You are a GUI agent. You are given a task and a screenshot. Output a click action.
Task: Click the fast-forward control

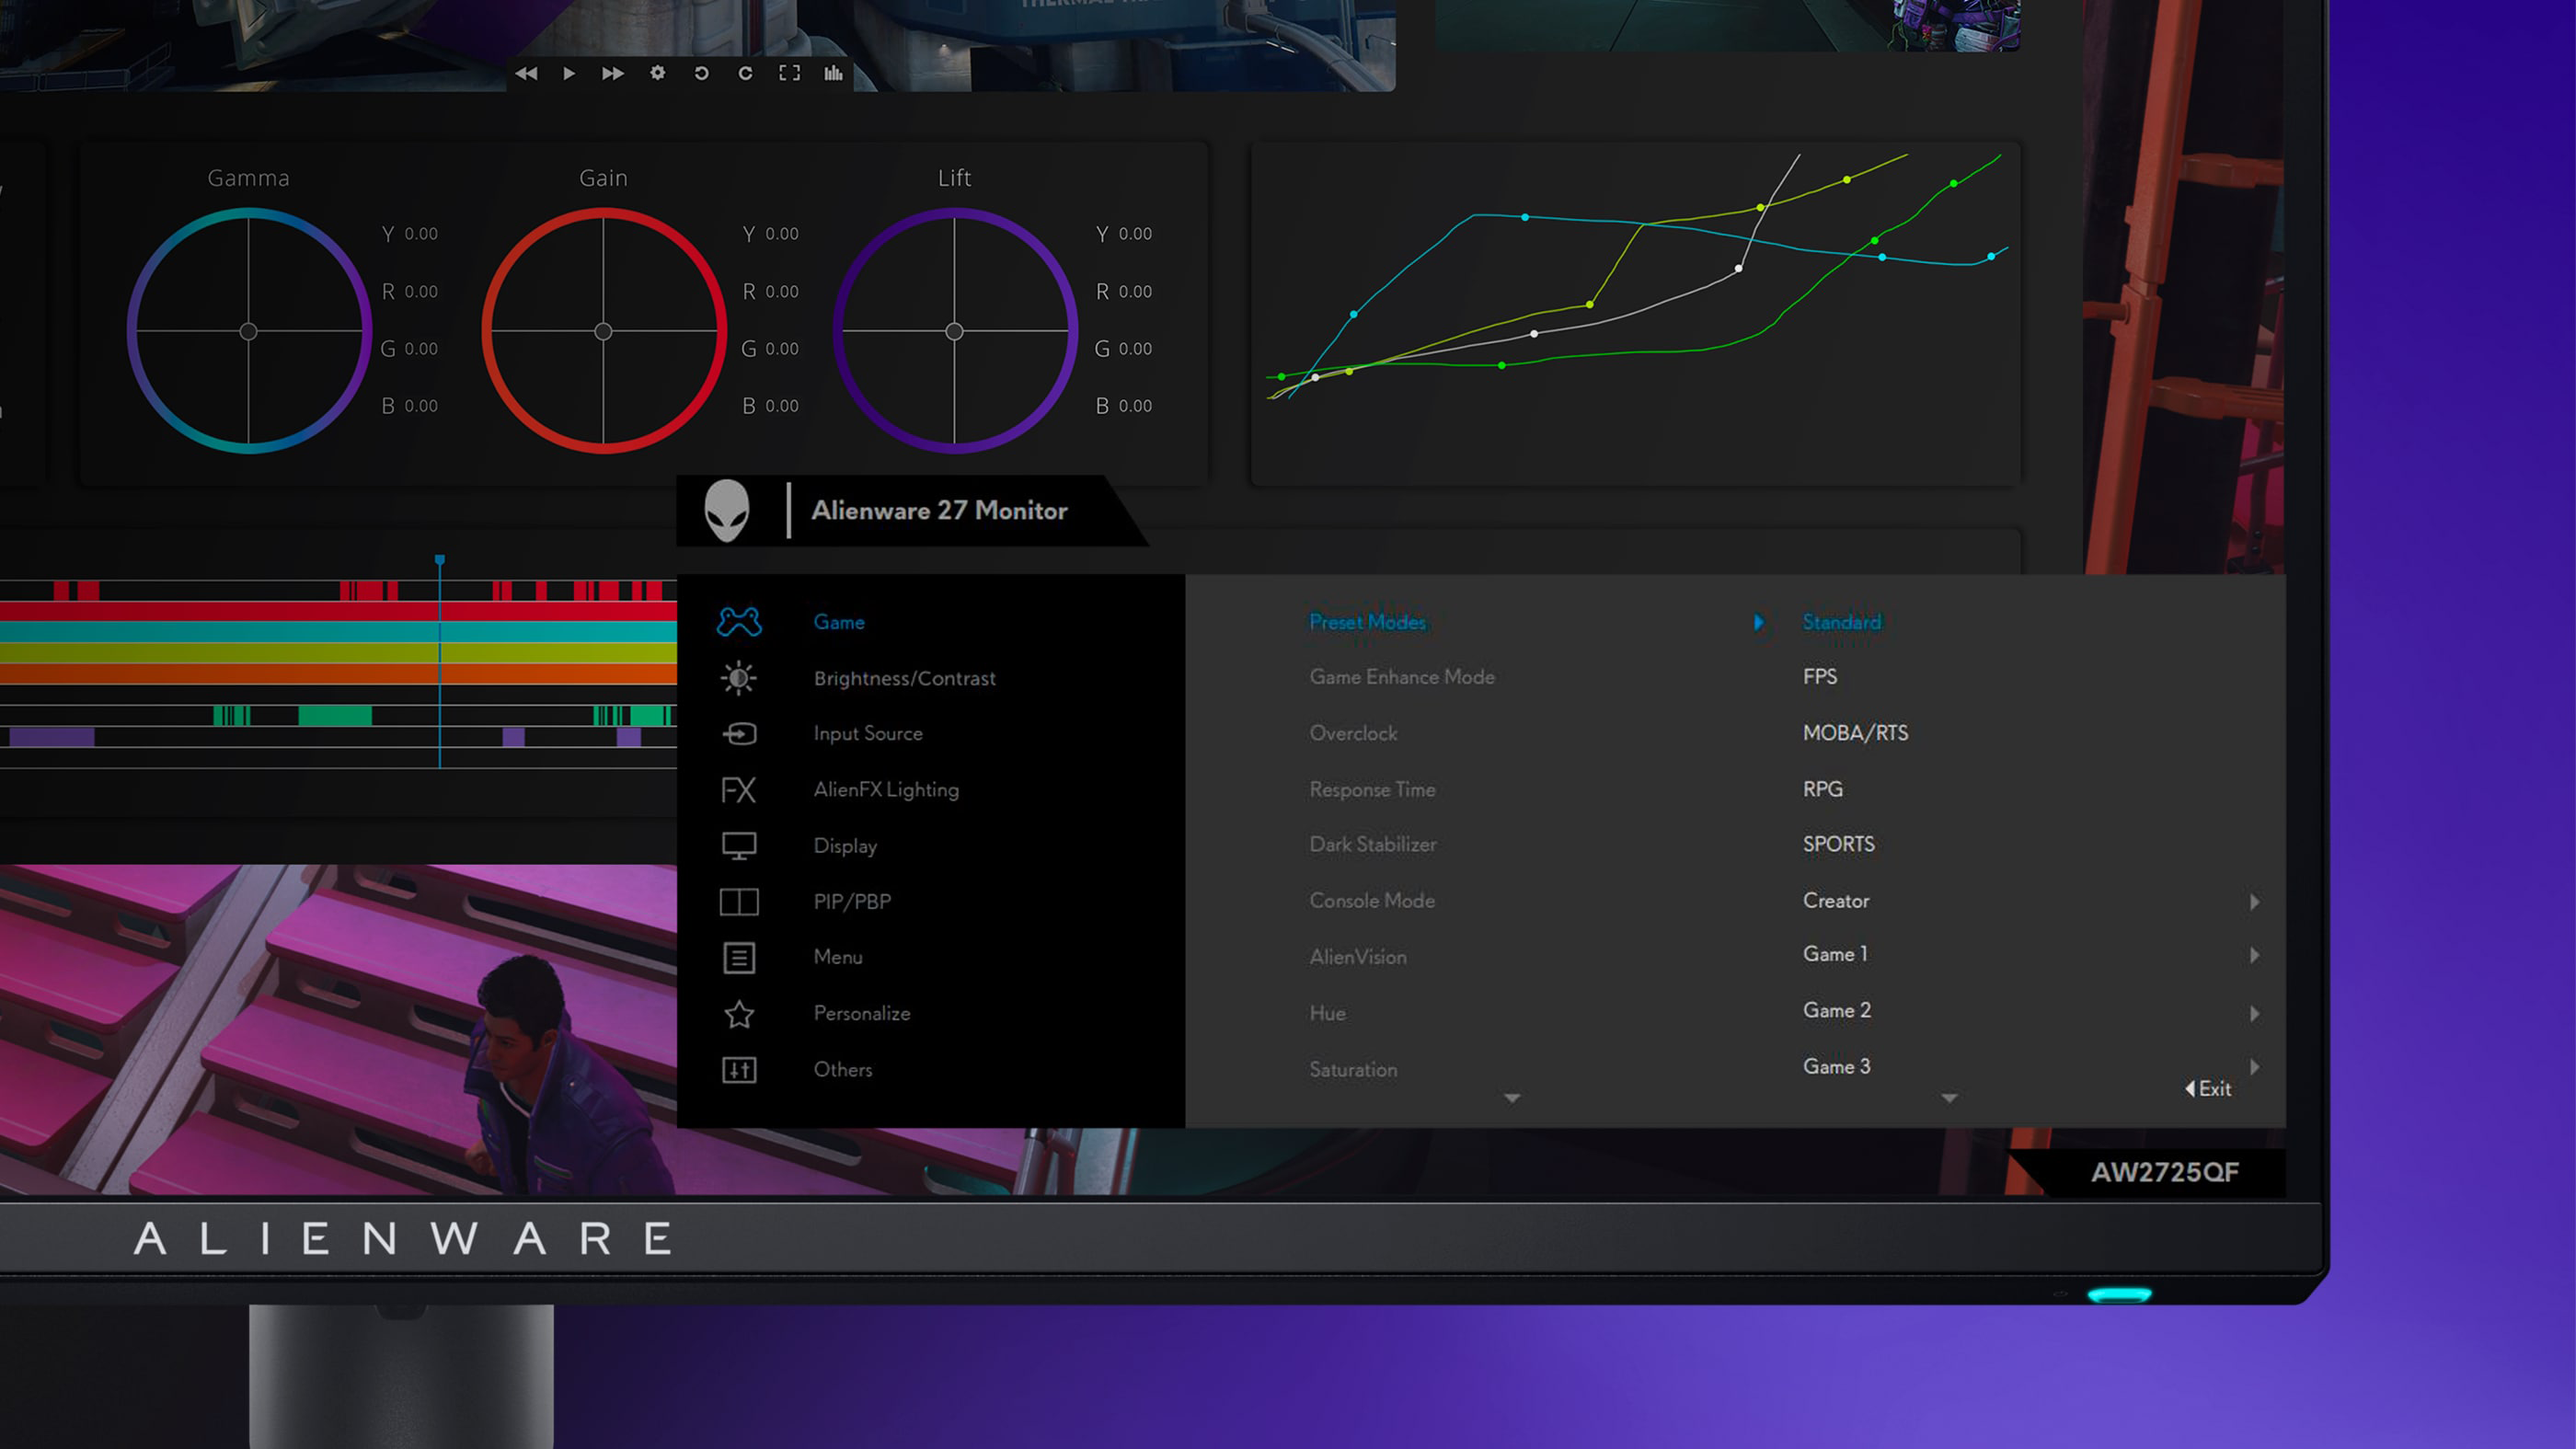click(x=612, y=73)
